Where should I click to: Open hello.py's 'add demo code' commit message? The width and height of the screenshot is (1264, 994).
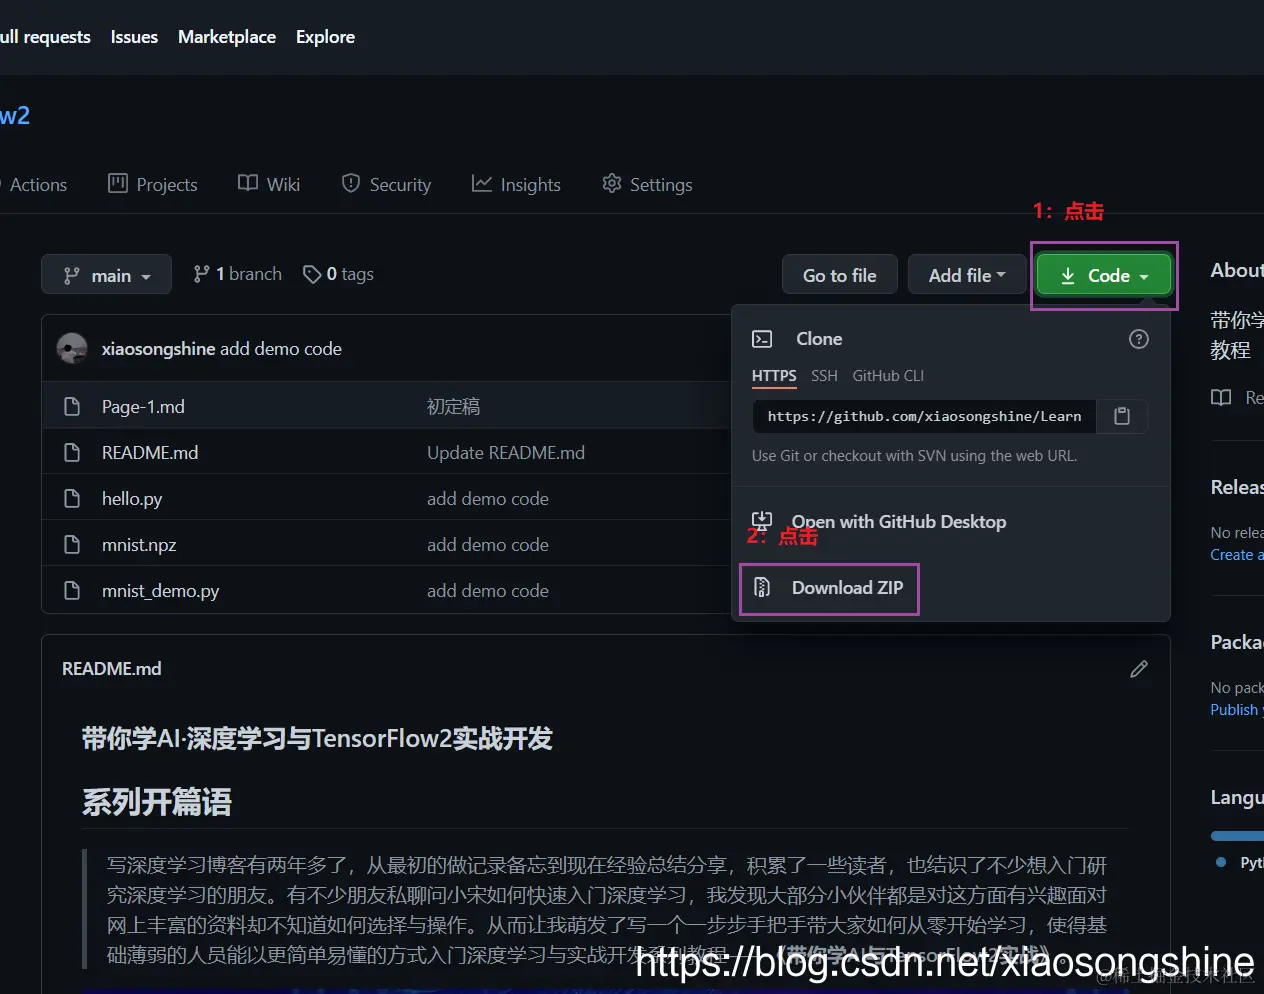[488, 499]
